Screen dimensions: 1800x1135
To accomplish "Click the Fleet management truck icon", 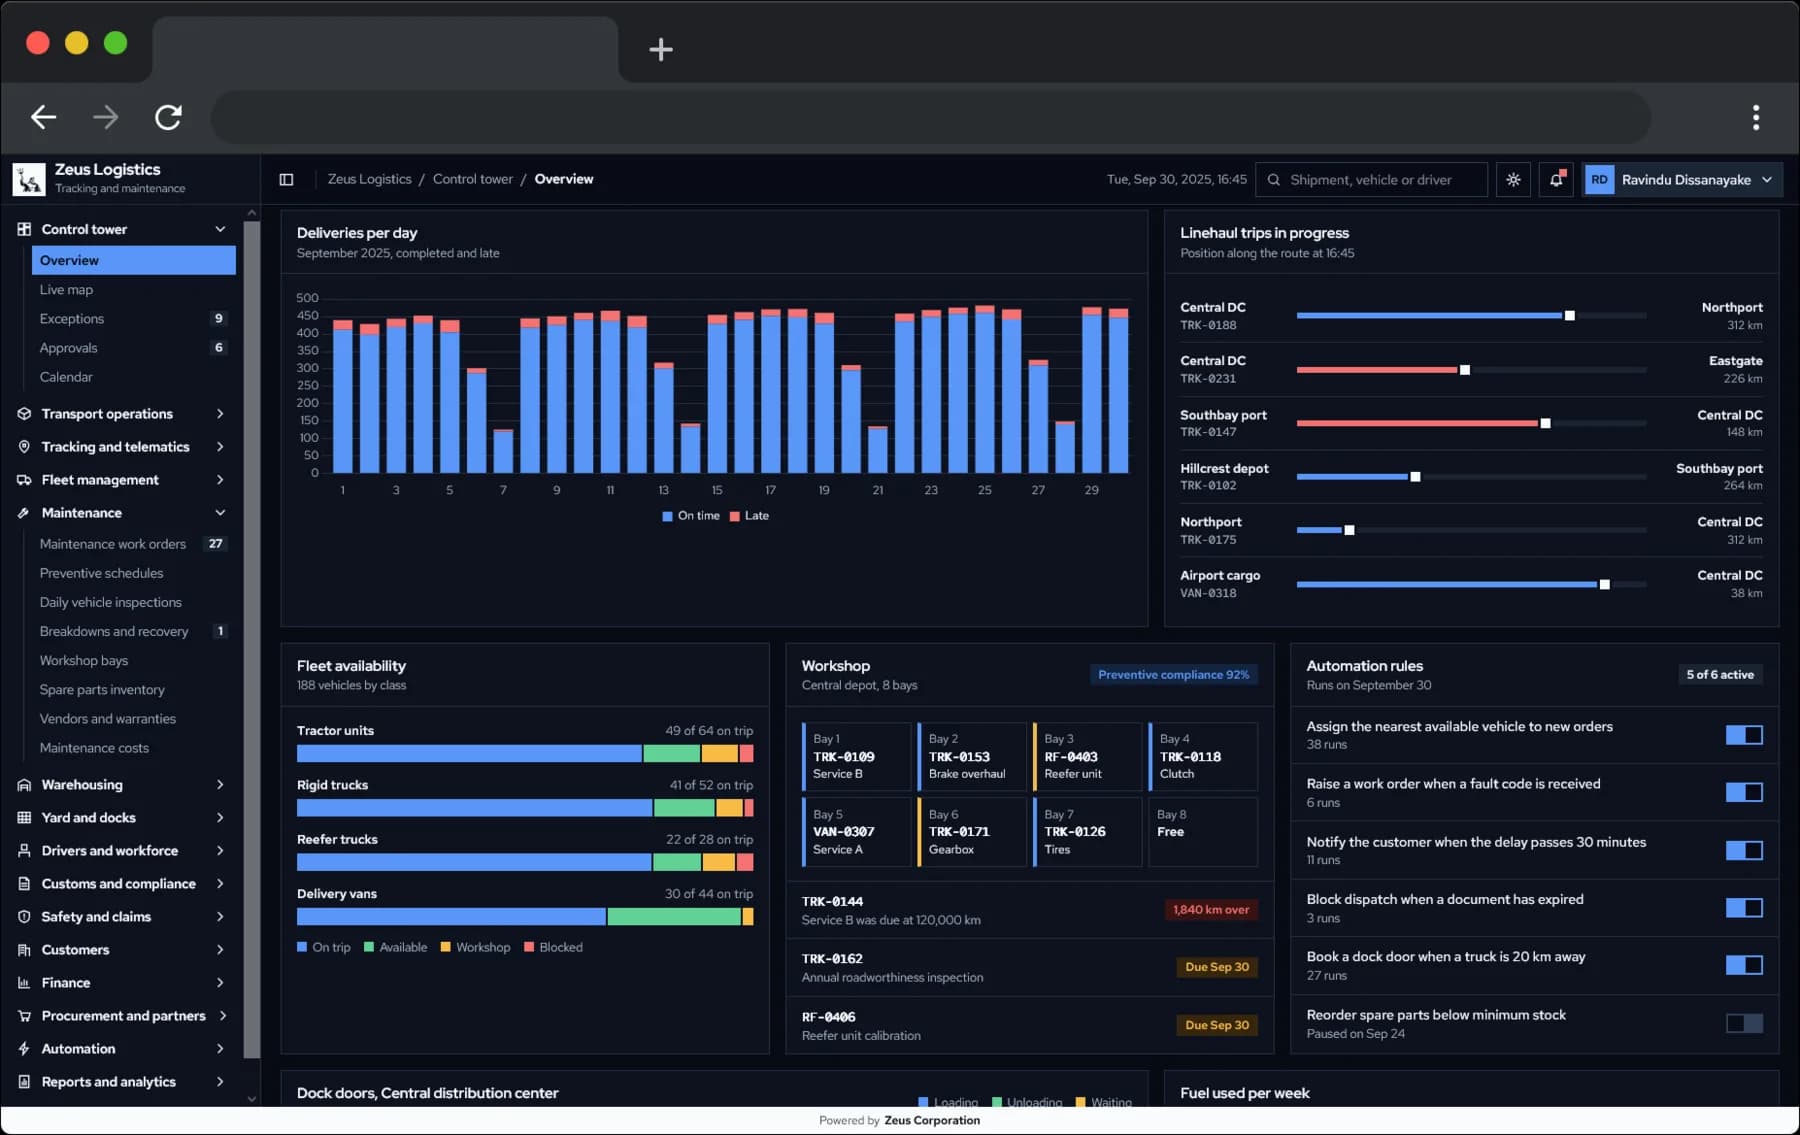I will point(24,480).
